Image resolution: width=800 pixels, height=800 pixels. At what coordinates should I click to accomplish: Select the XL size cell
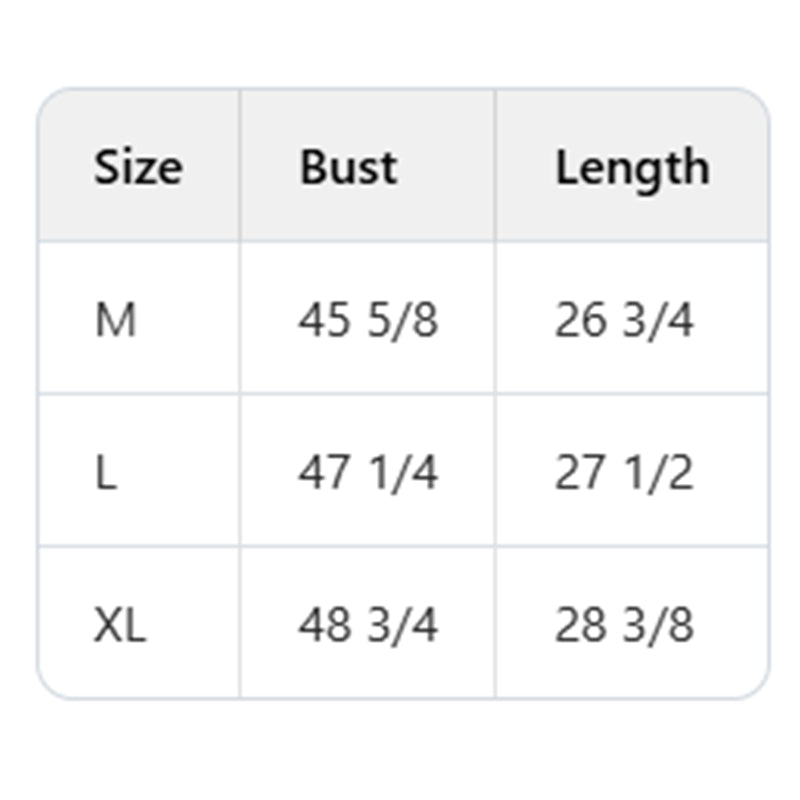point(120,625)
